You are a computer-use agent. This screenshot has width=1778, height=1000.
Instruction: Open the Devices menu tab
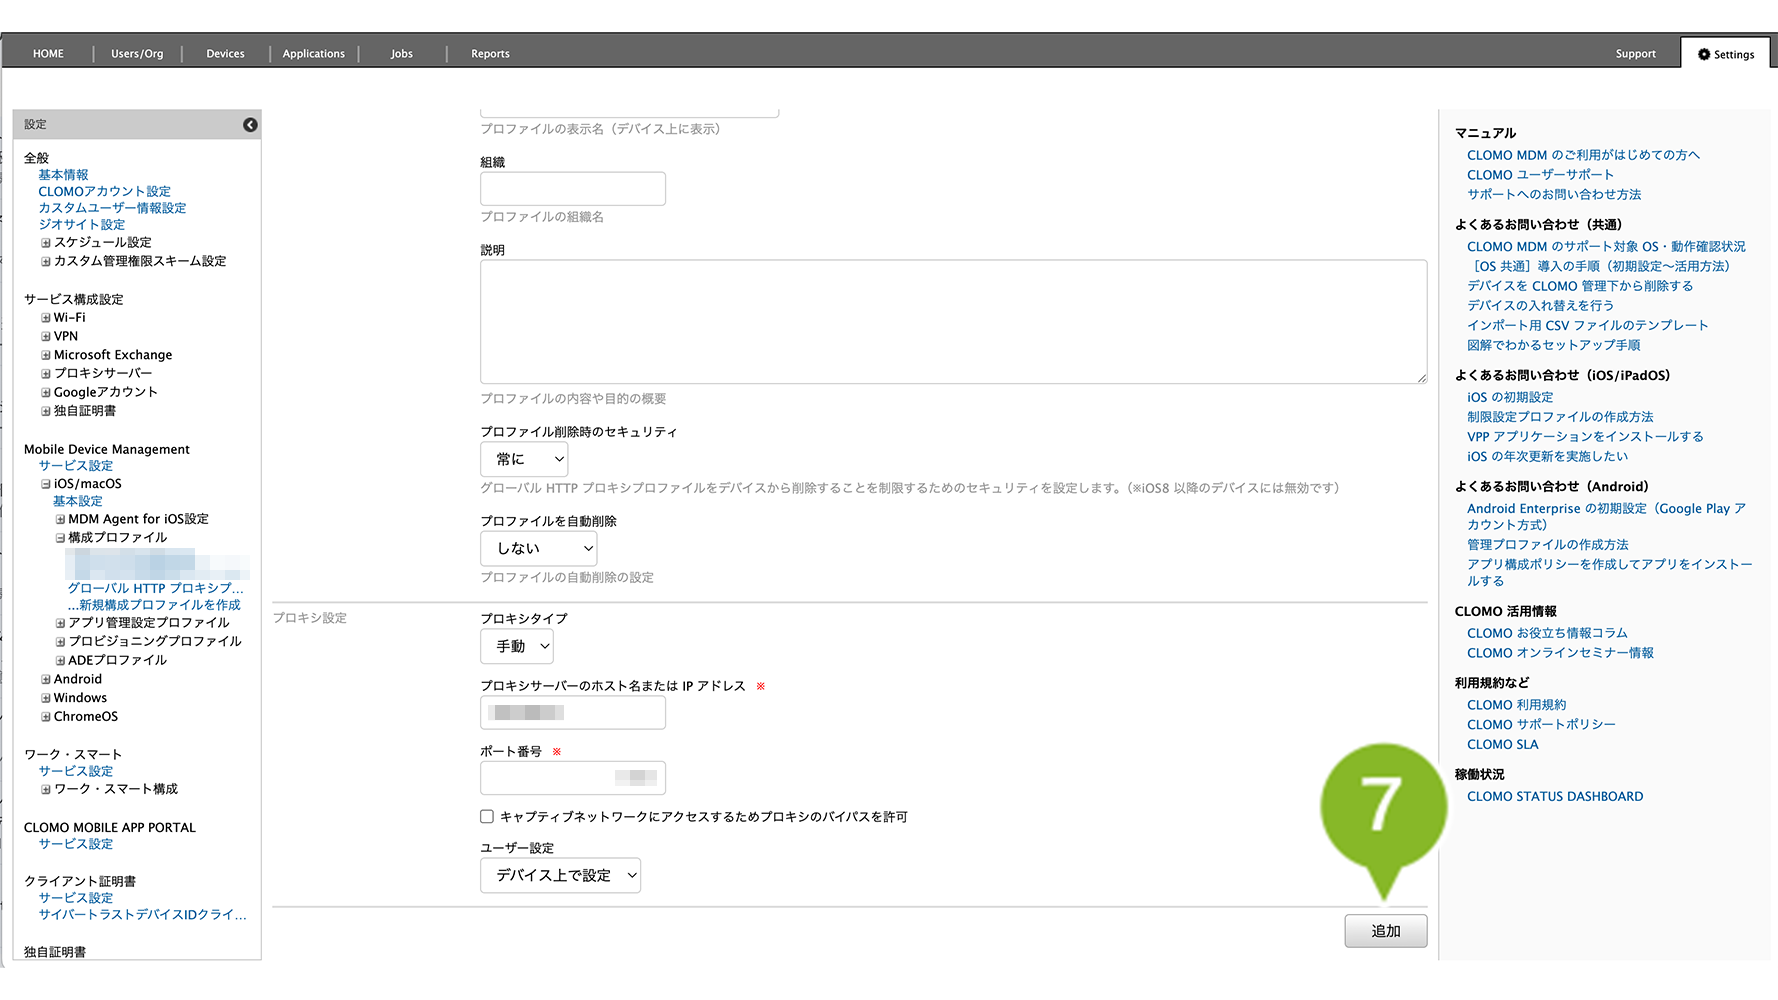click(225, 54)
